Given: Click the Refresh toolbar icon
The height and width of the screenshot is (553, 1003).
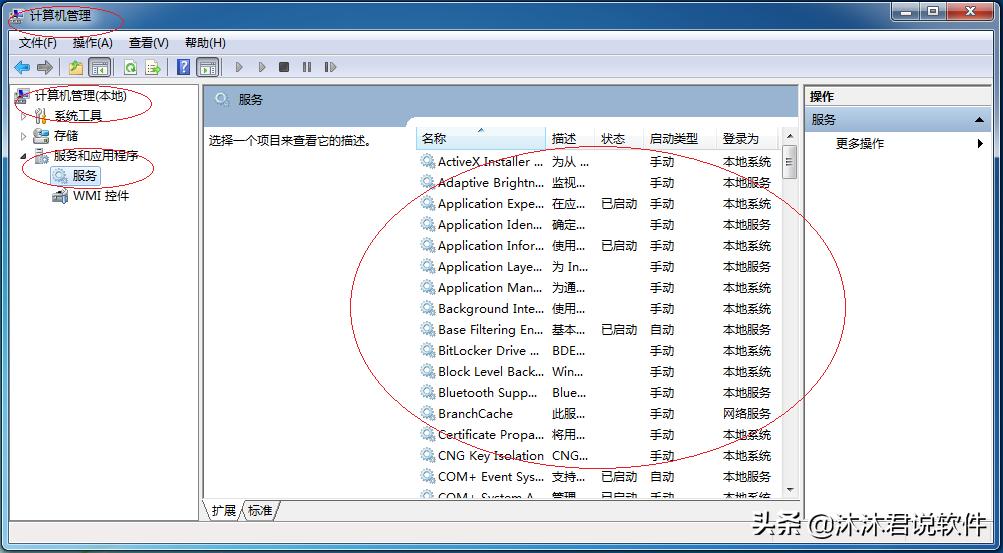Looking at the screenshot, I should coord(130,67).
